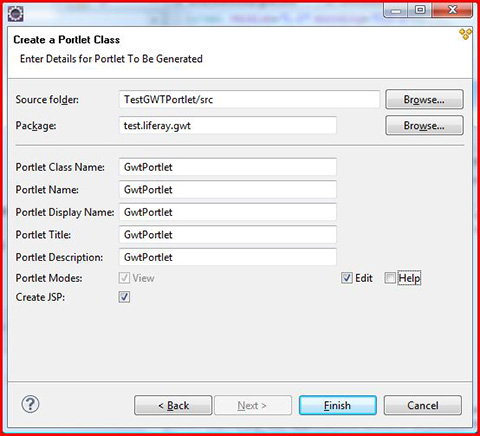Click the Source folder text field
This screenshot has width=480, height=436.
click(249, 99)
